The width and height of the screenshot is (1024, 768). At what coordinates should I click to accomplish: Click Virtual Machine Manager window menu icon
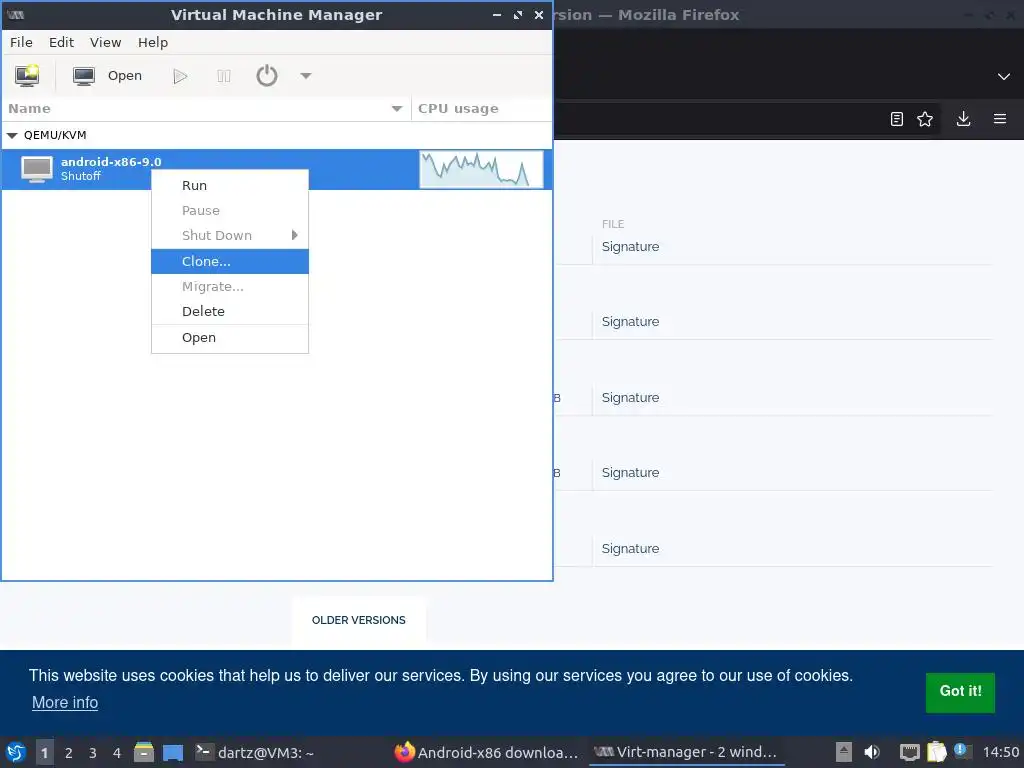tap(16, 15)
